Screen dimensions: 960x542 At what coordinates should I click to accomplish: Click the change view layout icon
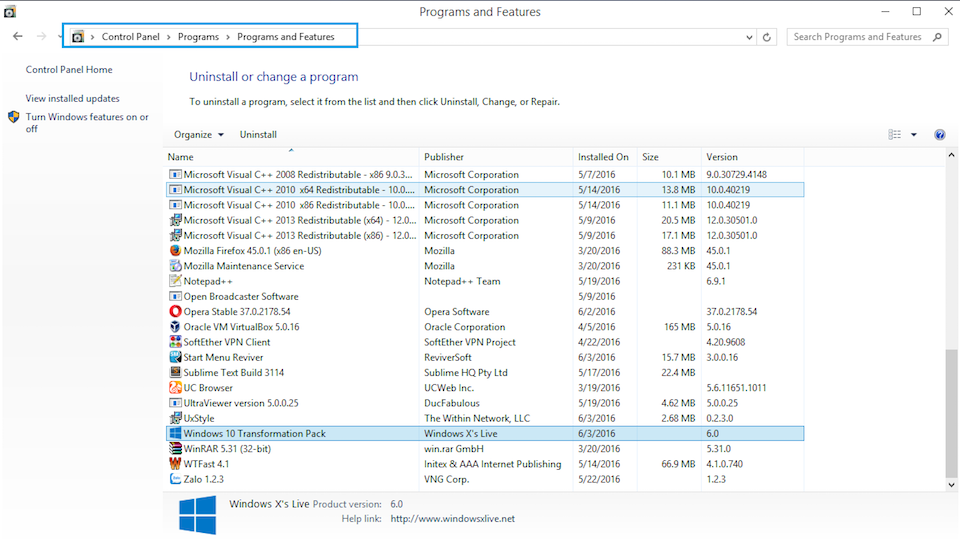click(x=894, y=135)
